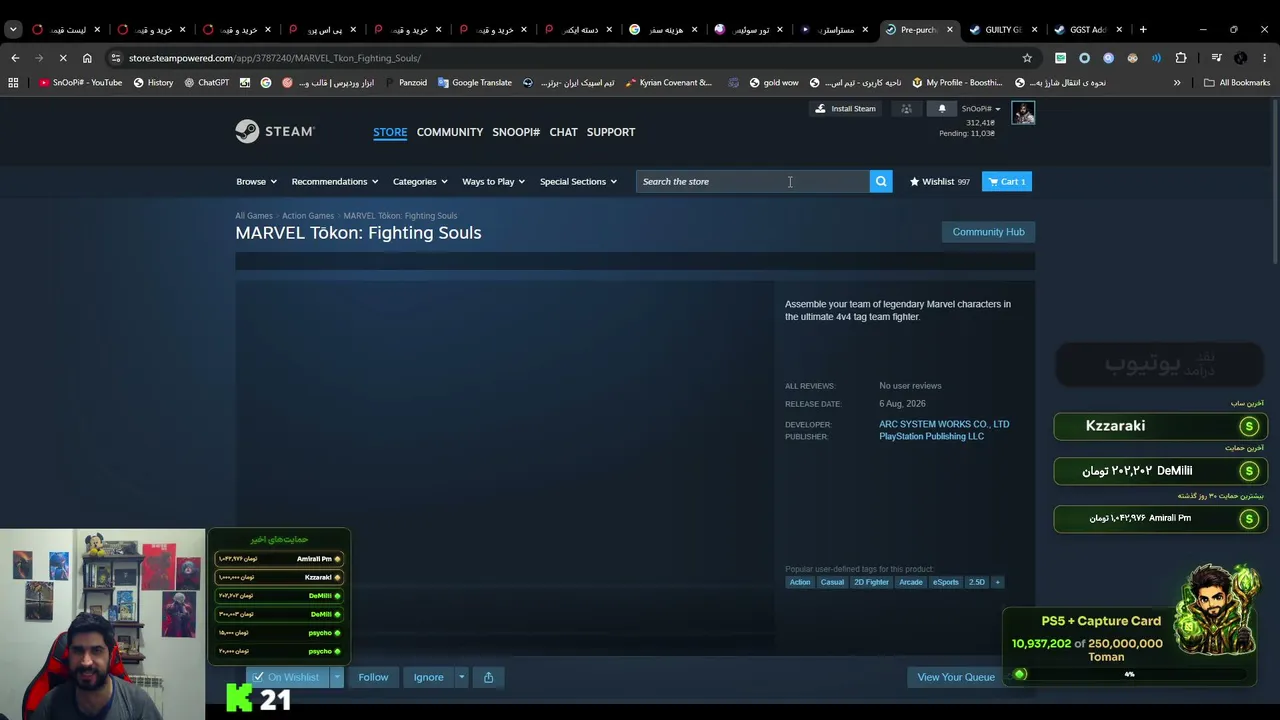The image size is (1280, 720).
Task: Open the SUPPORT menu item
Action: tap(611, 132)
